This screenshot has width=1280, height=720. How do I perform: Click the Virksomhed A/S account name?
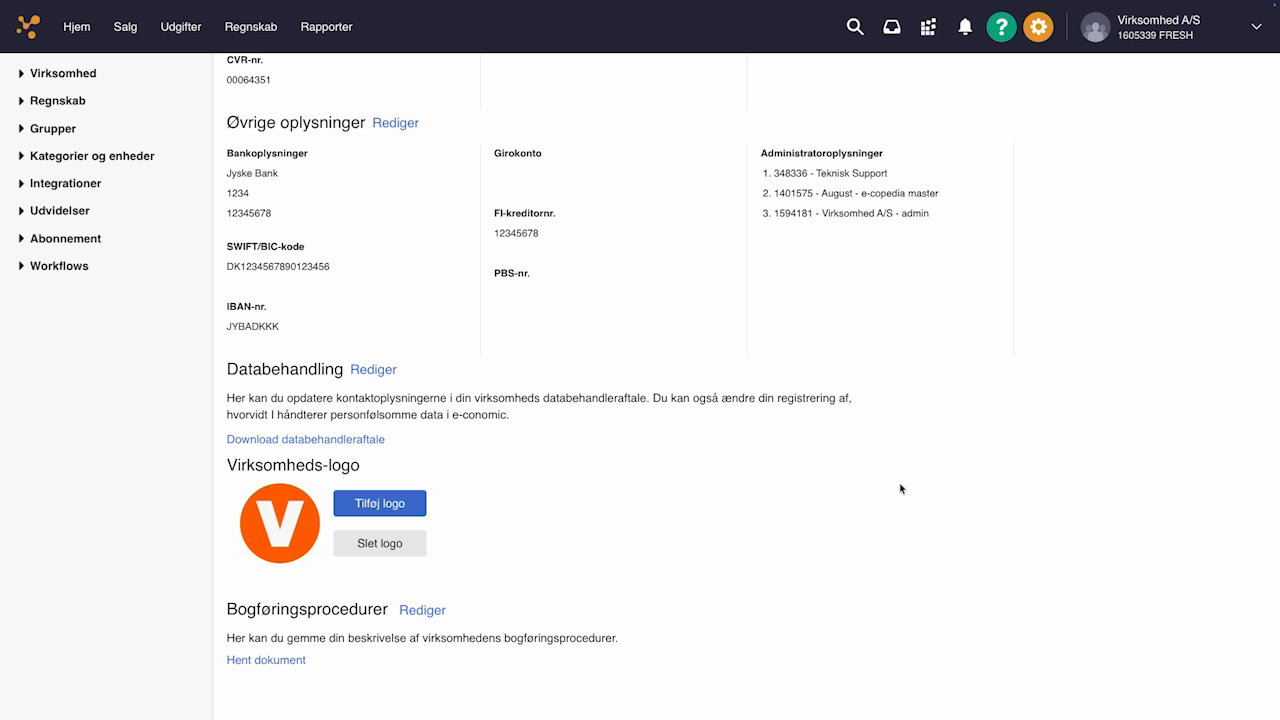click(1158, 20)
